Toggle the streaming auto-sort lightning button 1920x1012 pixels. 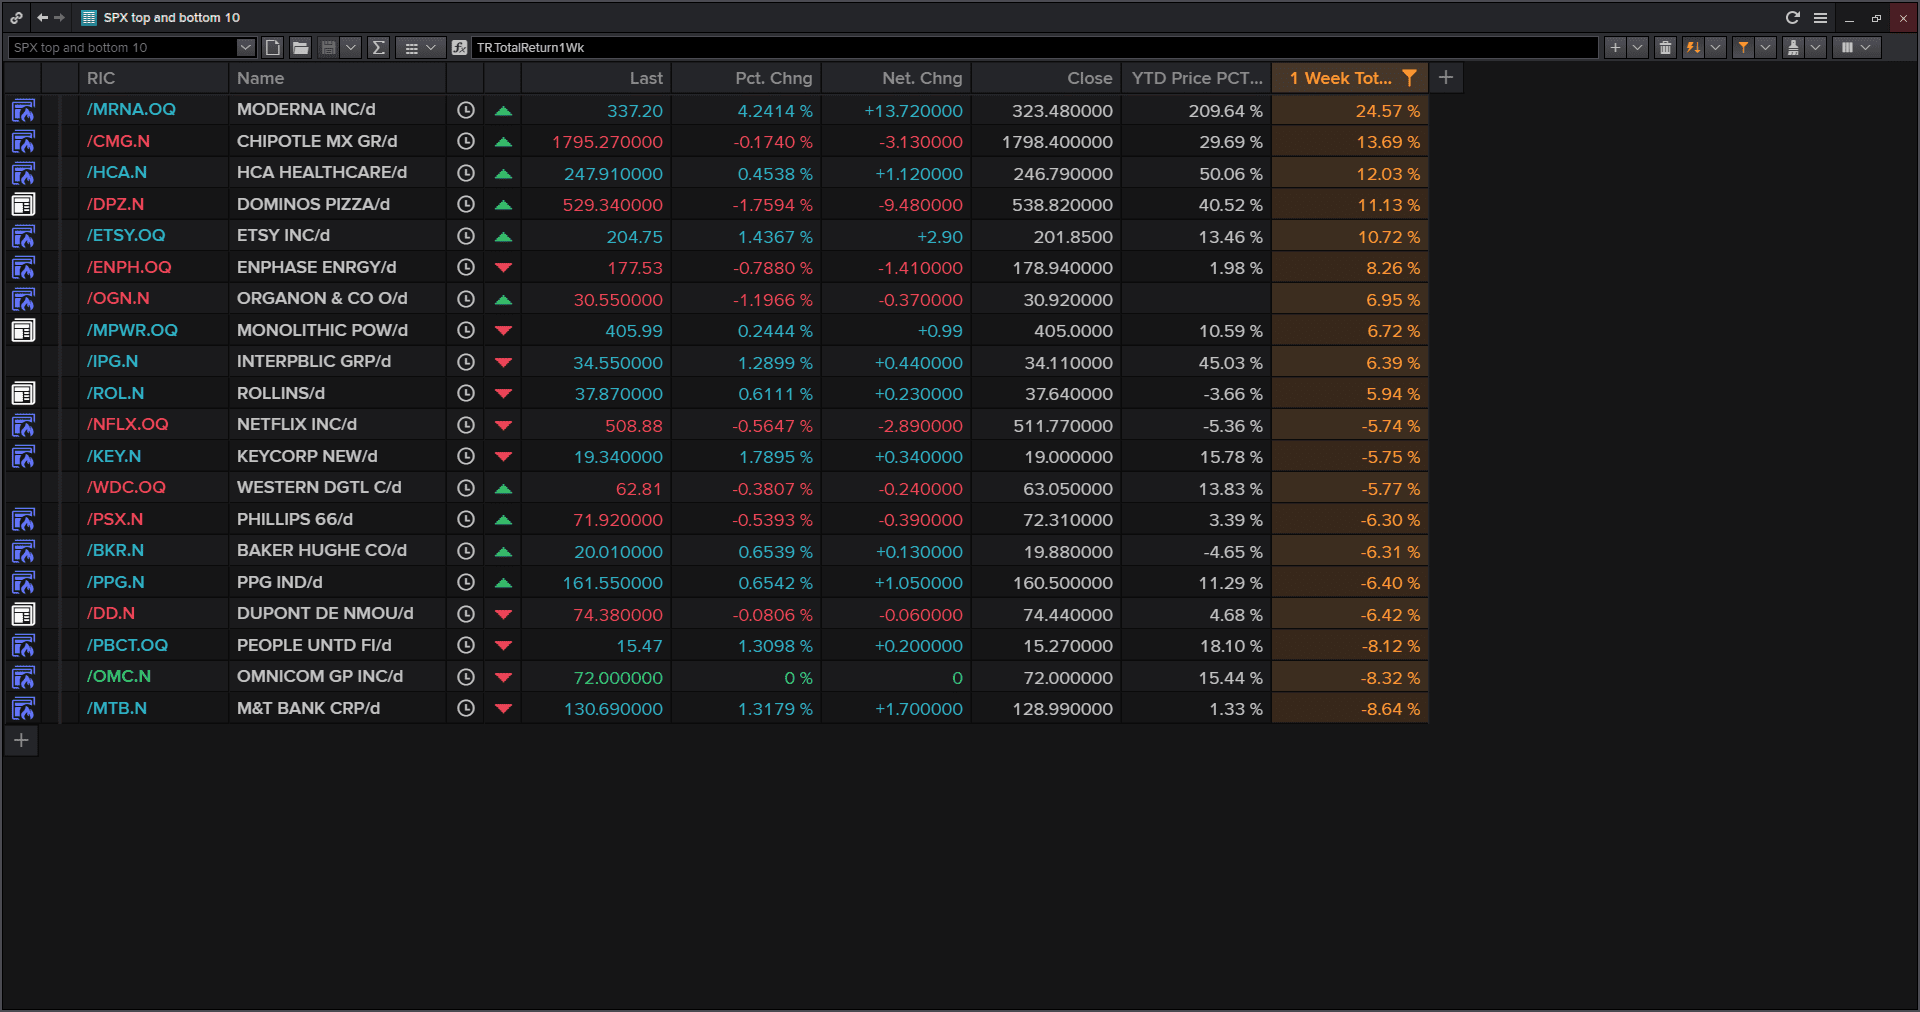pos(1693,47)
